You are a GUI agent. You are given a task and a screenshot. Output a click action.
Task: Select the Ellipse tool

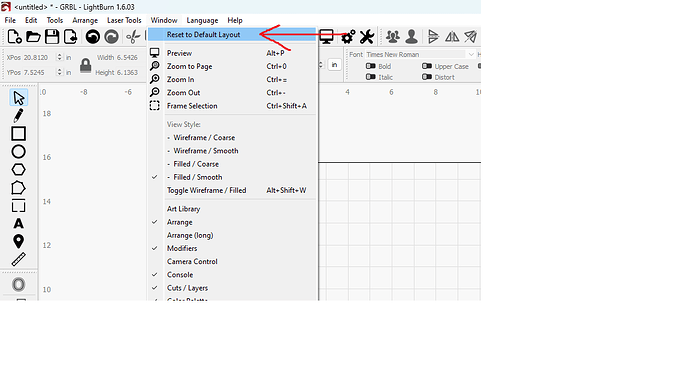(x=18, y=152)
